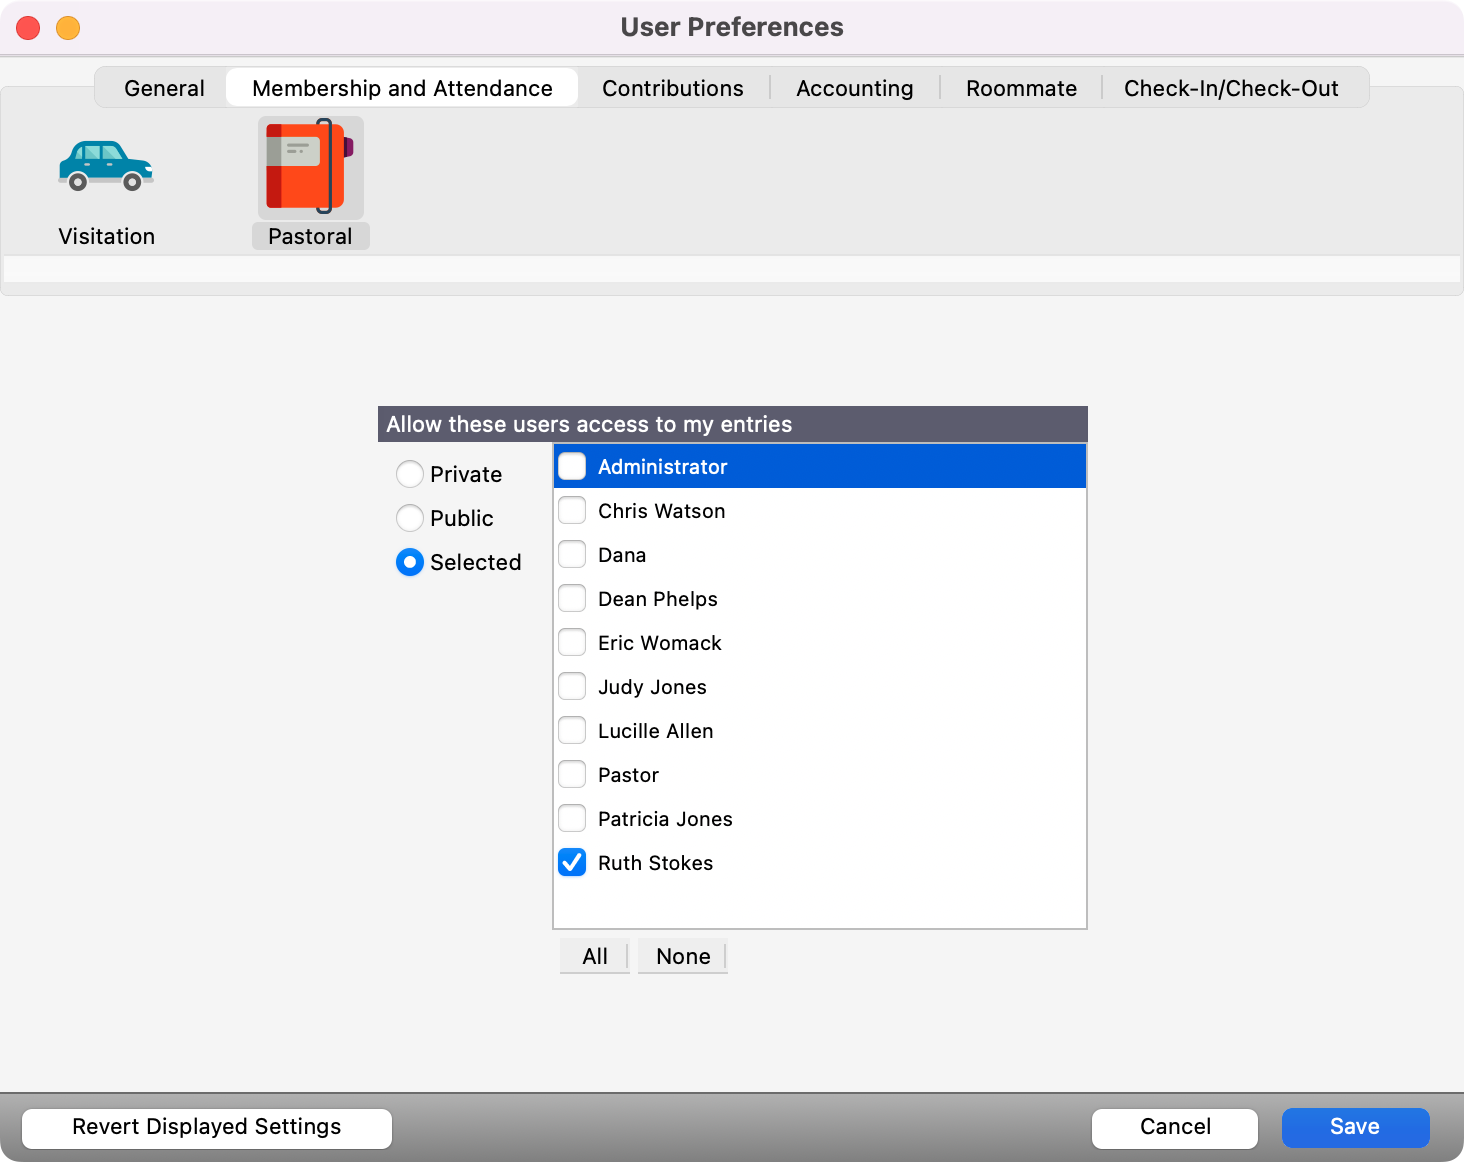Screen dimensions: 1464x1162
Task: Check Dean Phelps in the user list
Action: 571,598
